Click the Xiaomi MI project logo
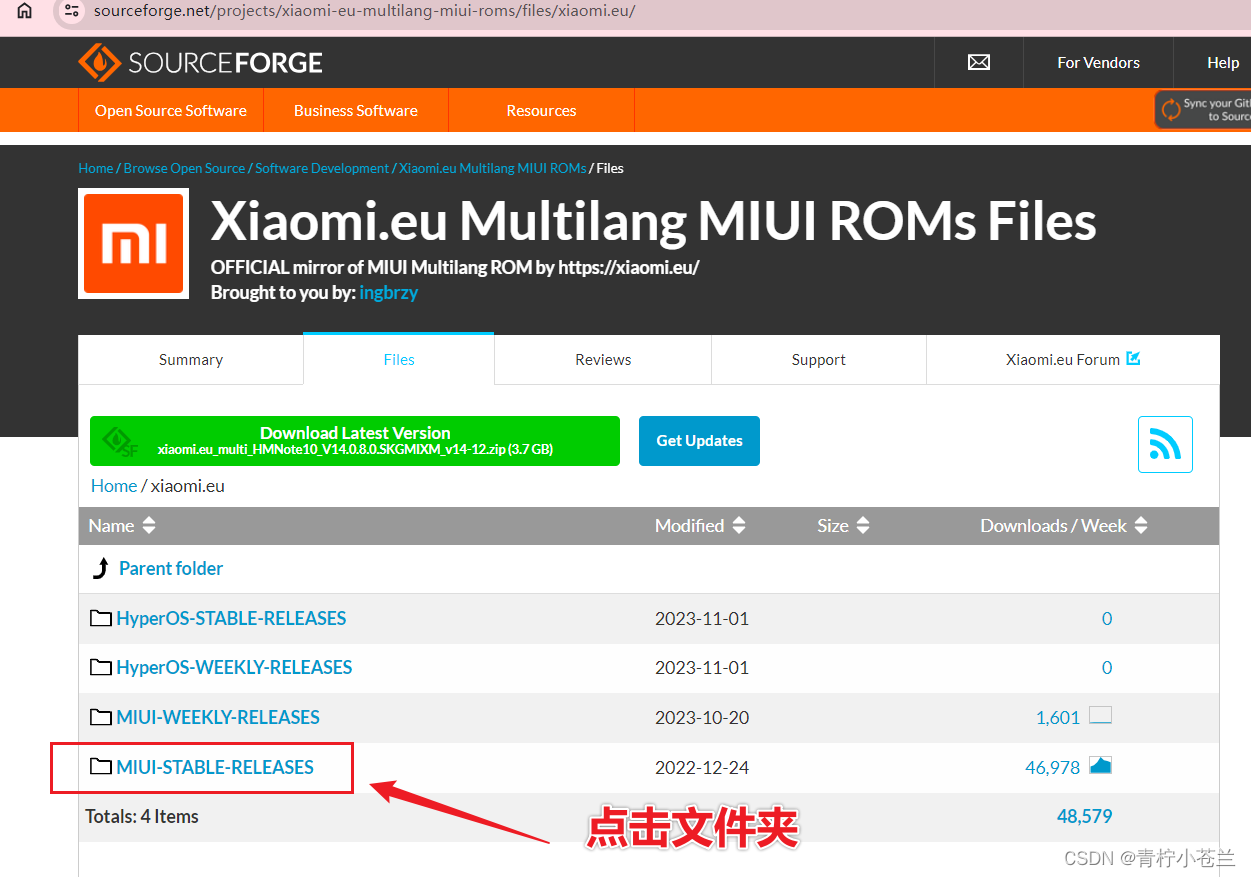This screenshot has width=1251, height=877. click(133, 243)
